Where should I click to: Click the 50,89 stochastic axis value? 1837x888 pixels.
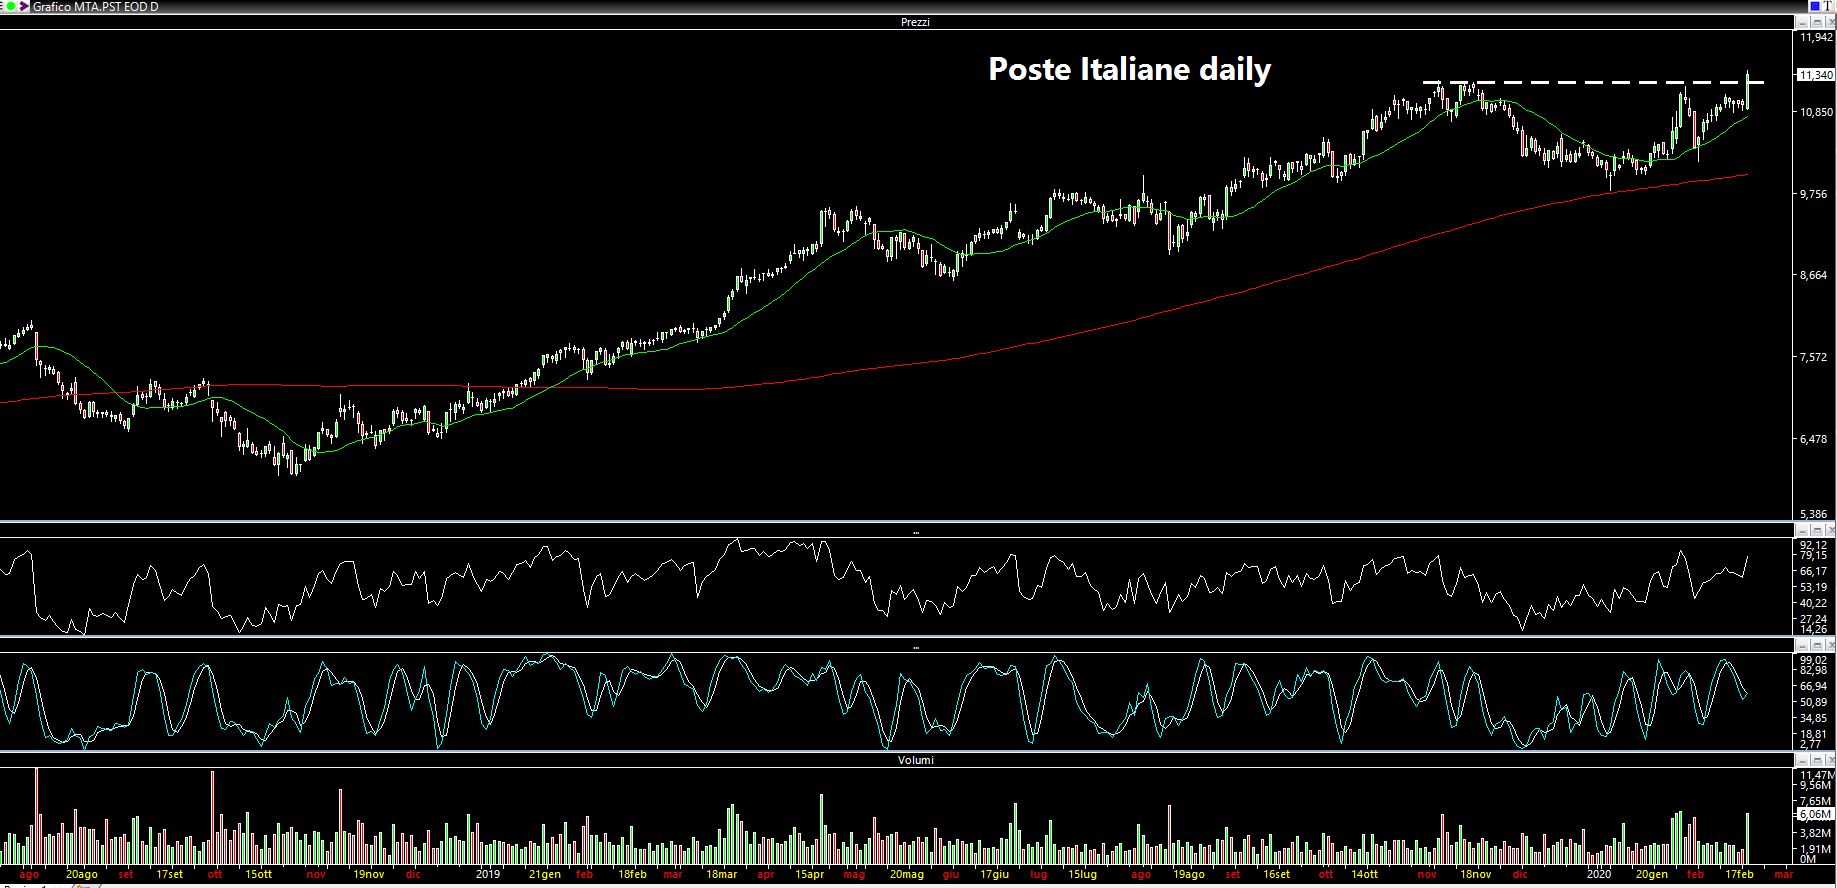click(x=1814, y=702)
